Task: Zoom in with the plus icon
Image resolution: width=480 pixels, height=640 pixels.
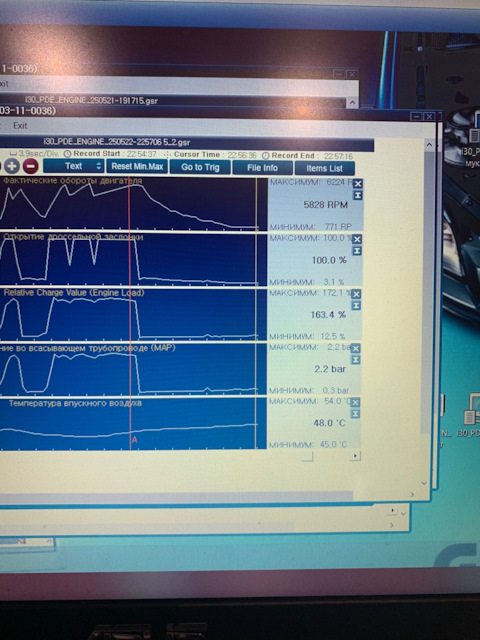Action: tap(12, 166)
